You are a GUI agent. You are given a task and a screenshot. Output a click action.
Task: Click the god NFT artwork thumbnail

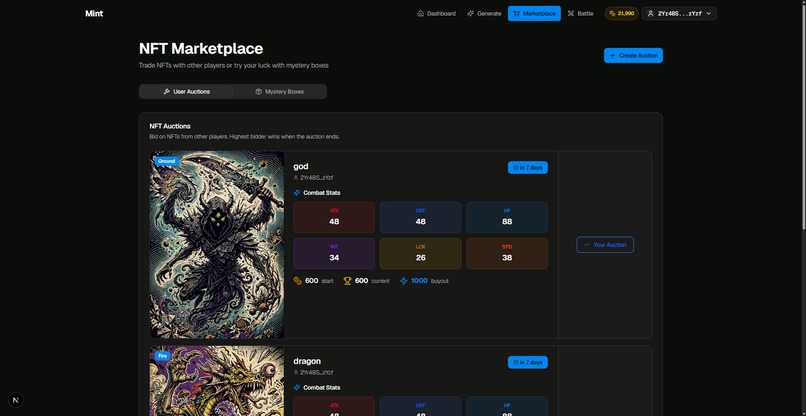pos(217,245)
